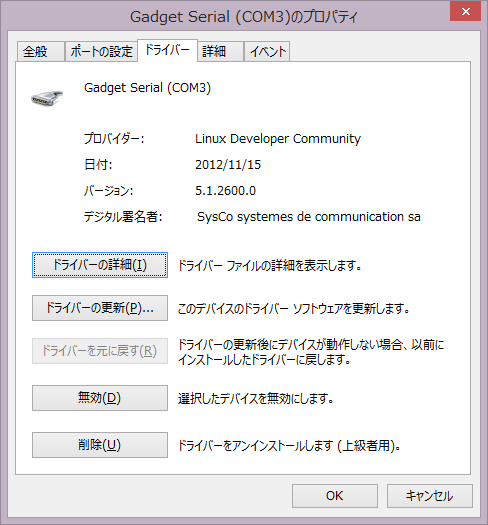488x525 pixels.
Task: Click the プロバイダー: label
Action: click(x=114, y=139)
